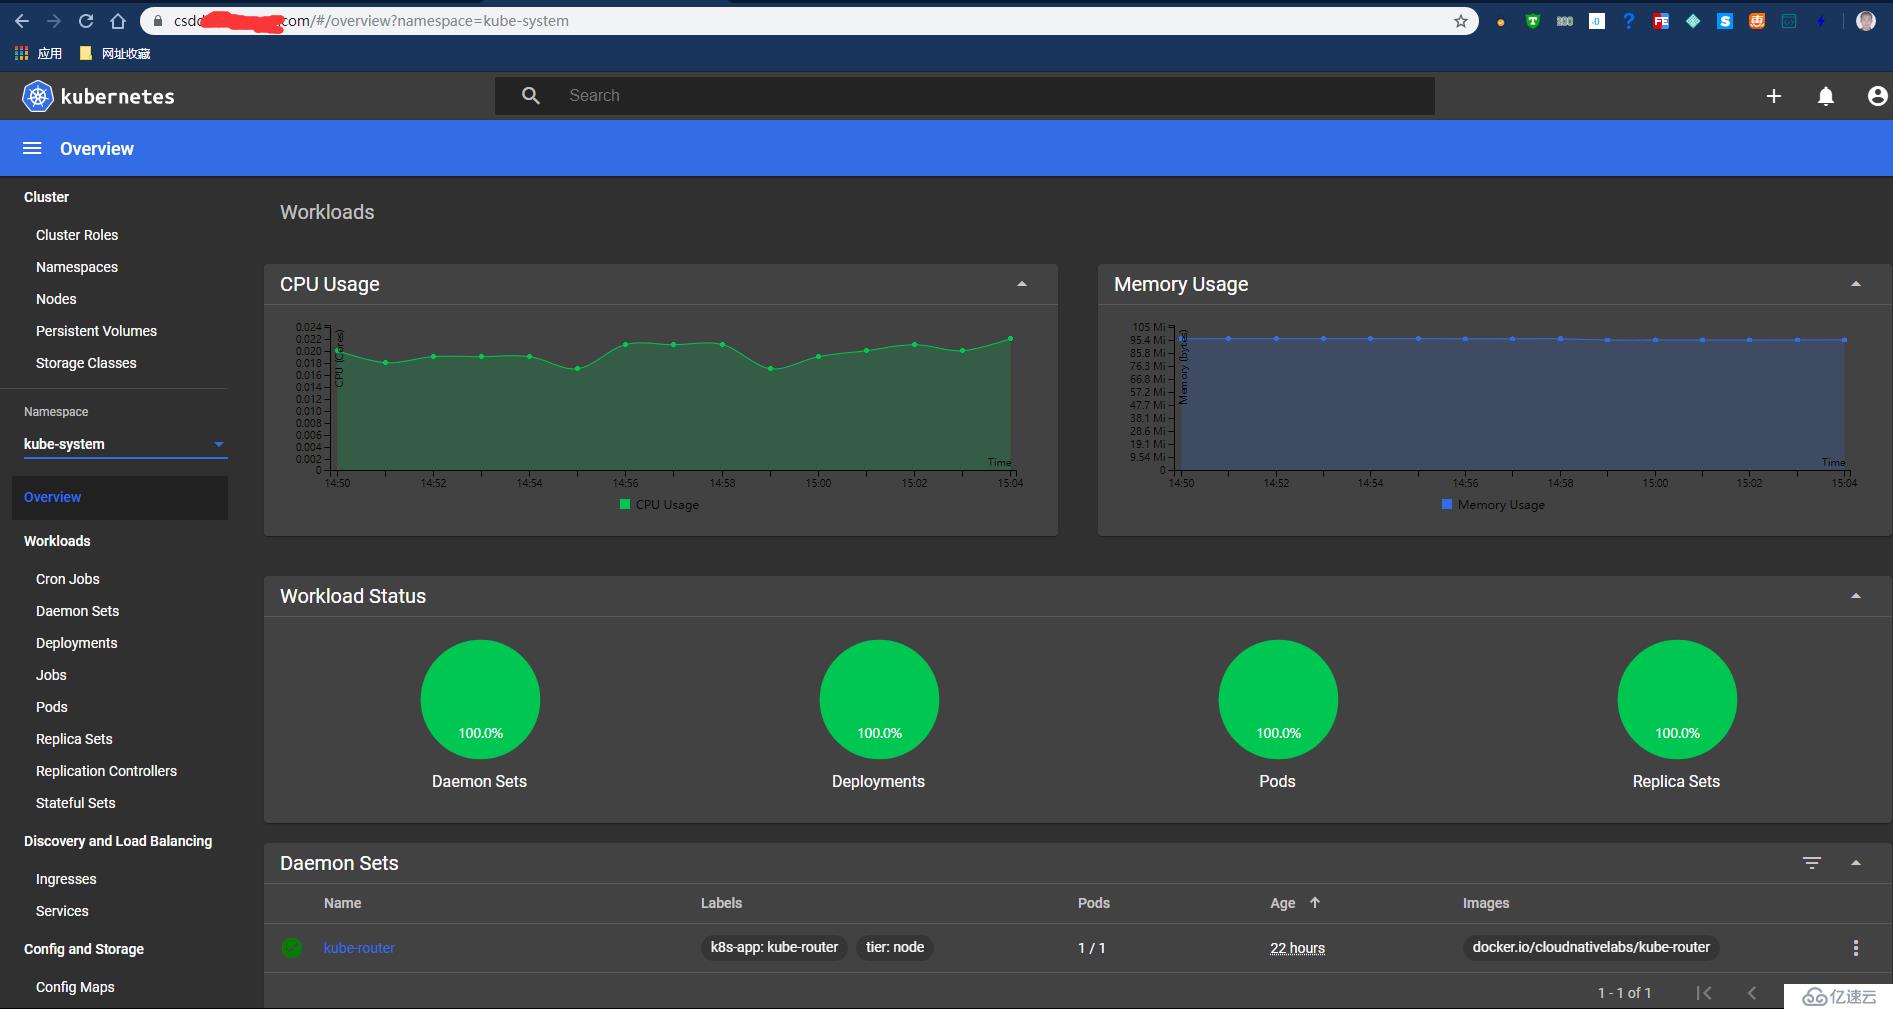Bookmark page with star icon
The width and height of the screenshot is (1893, 1009).
(x=1461, y=21)
